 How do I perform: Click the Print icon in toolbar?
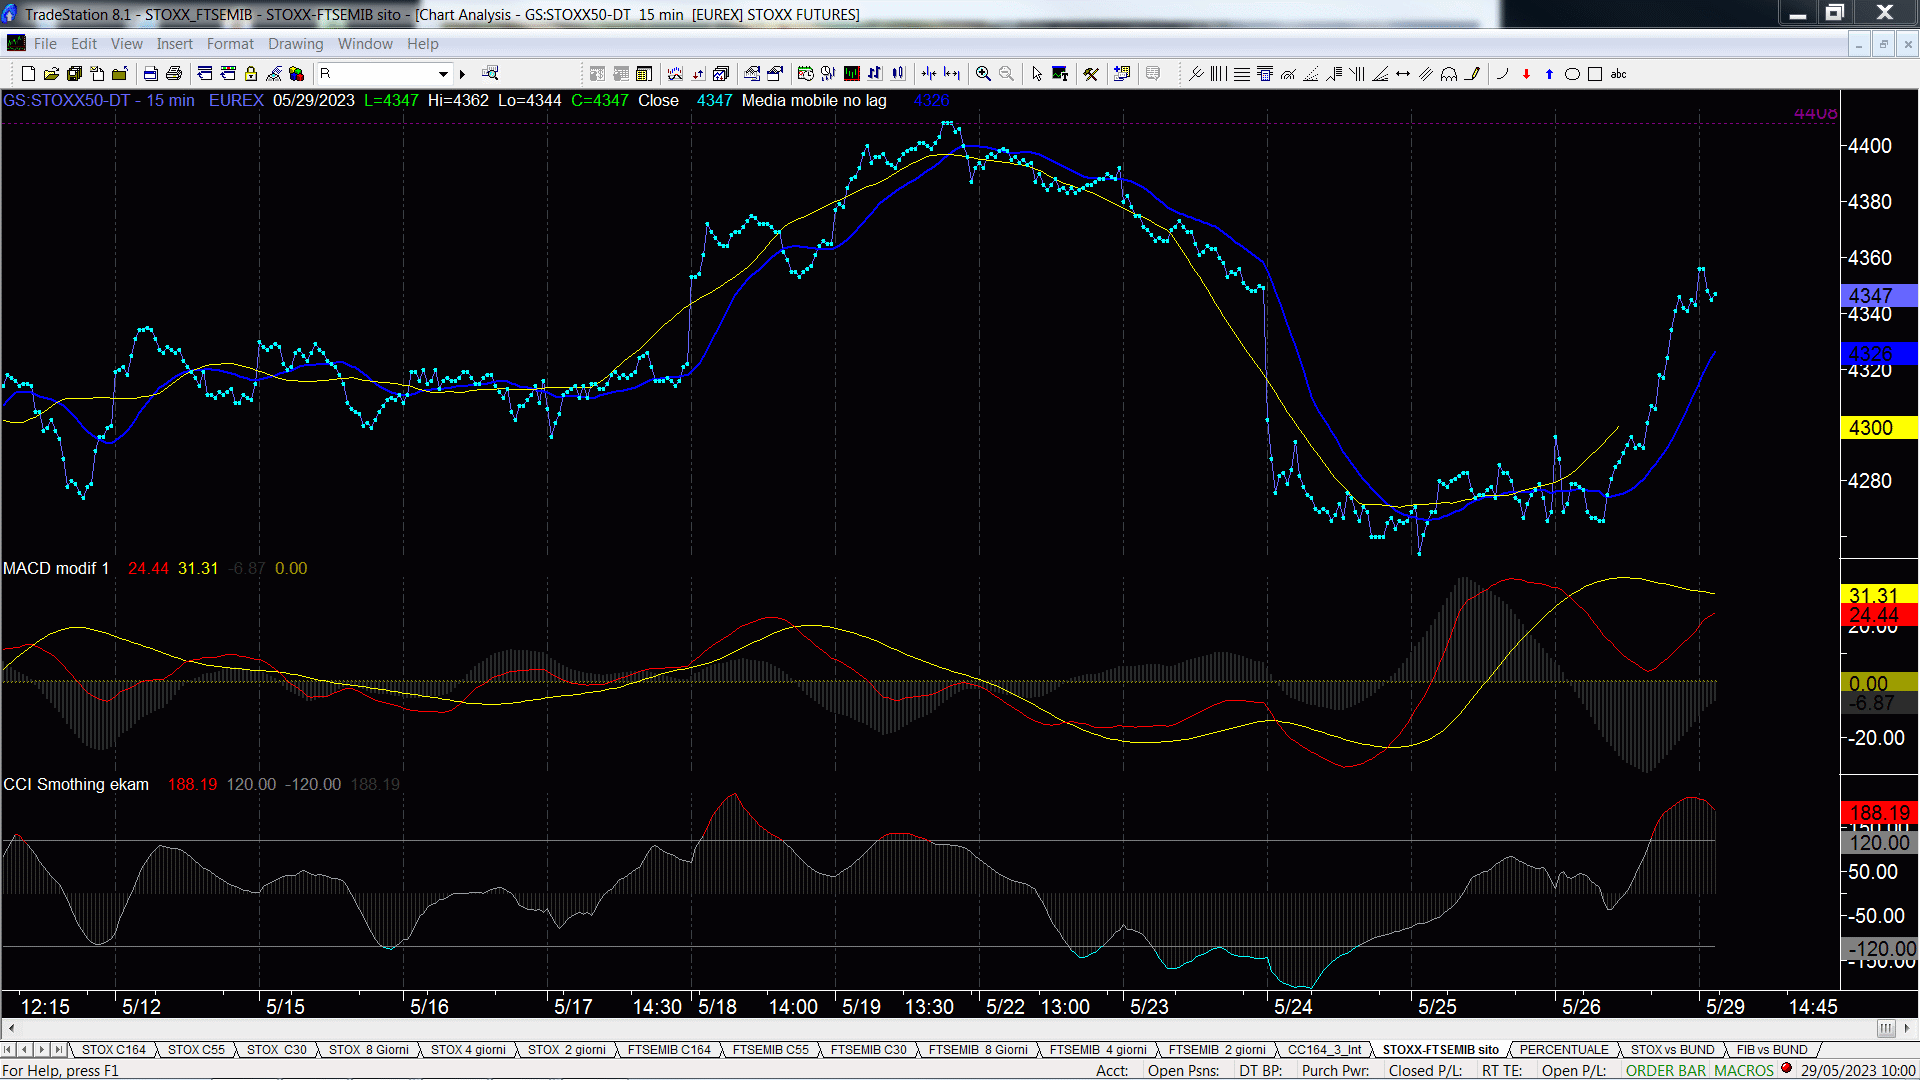tap(174, 74)
